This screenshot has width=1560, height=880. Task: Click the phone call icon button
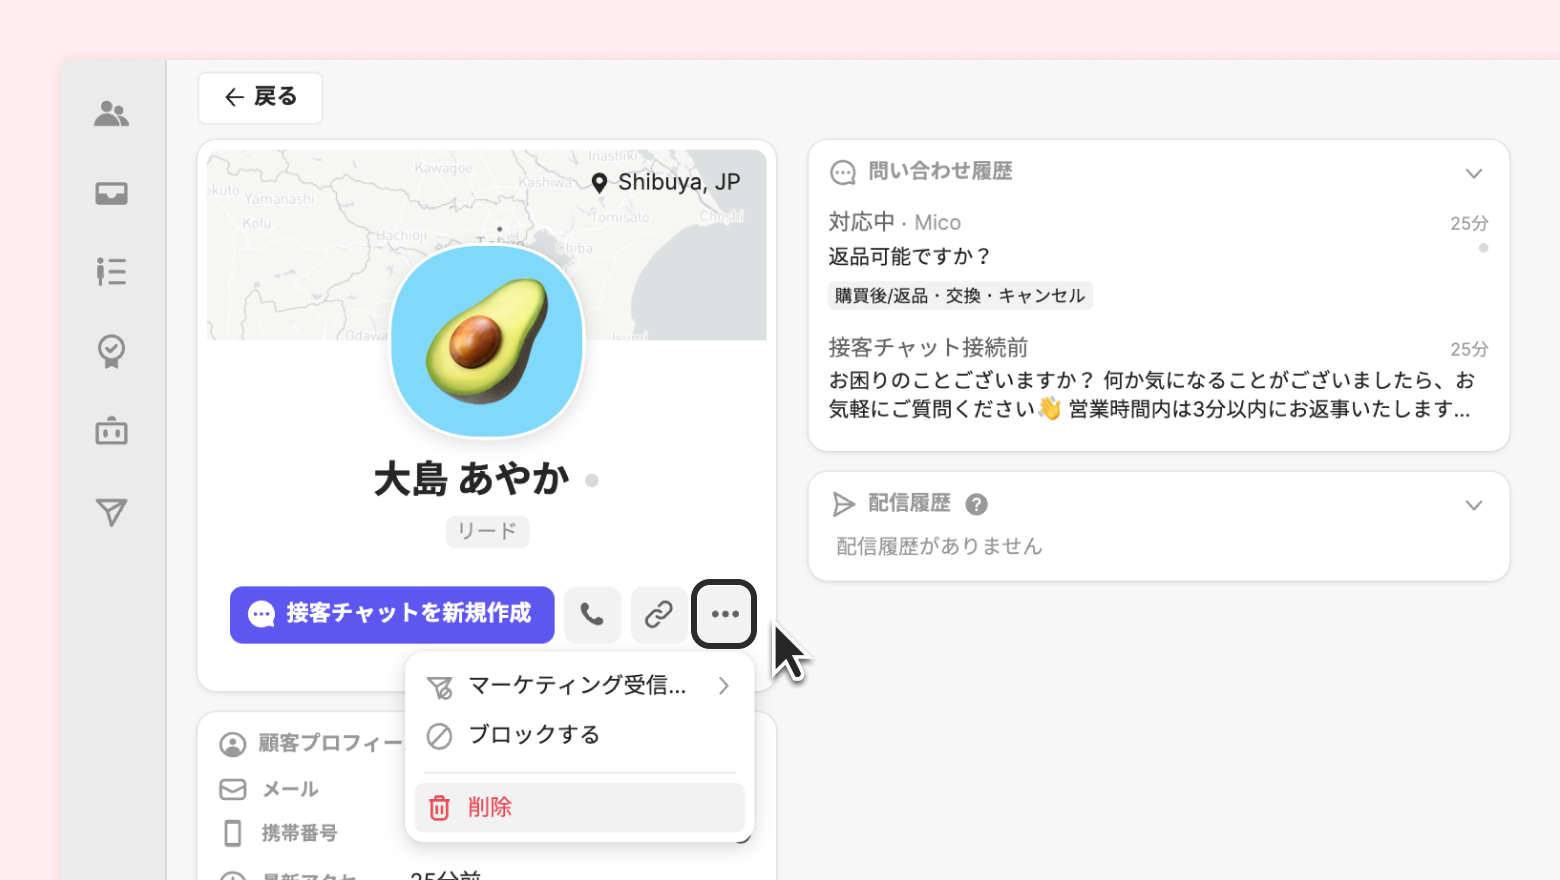[592, 614]
